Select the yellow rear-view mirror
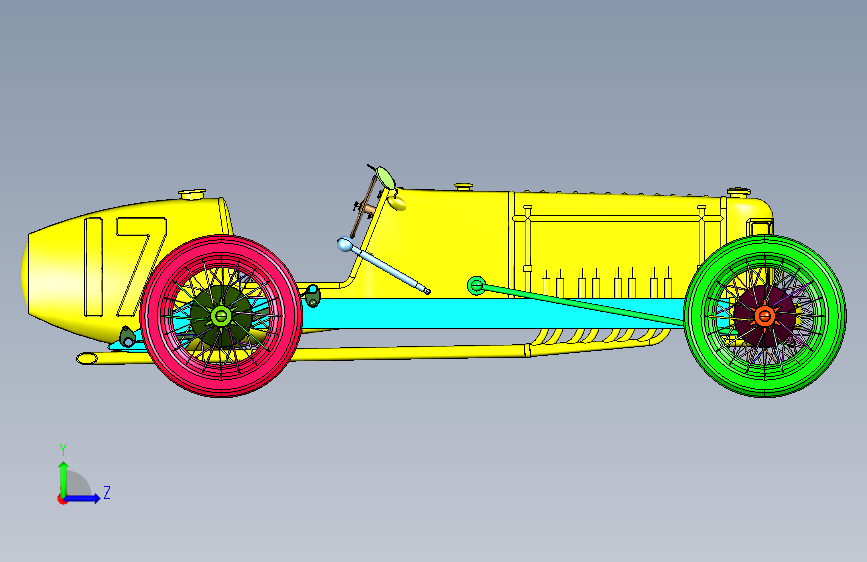The image size is (867, 562). coord(397,202)
